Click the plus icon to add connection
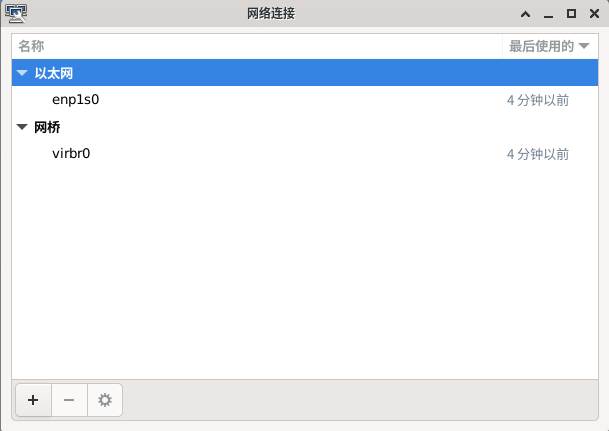609x431 pixels. point(33,400)
